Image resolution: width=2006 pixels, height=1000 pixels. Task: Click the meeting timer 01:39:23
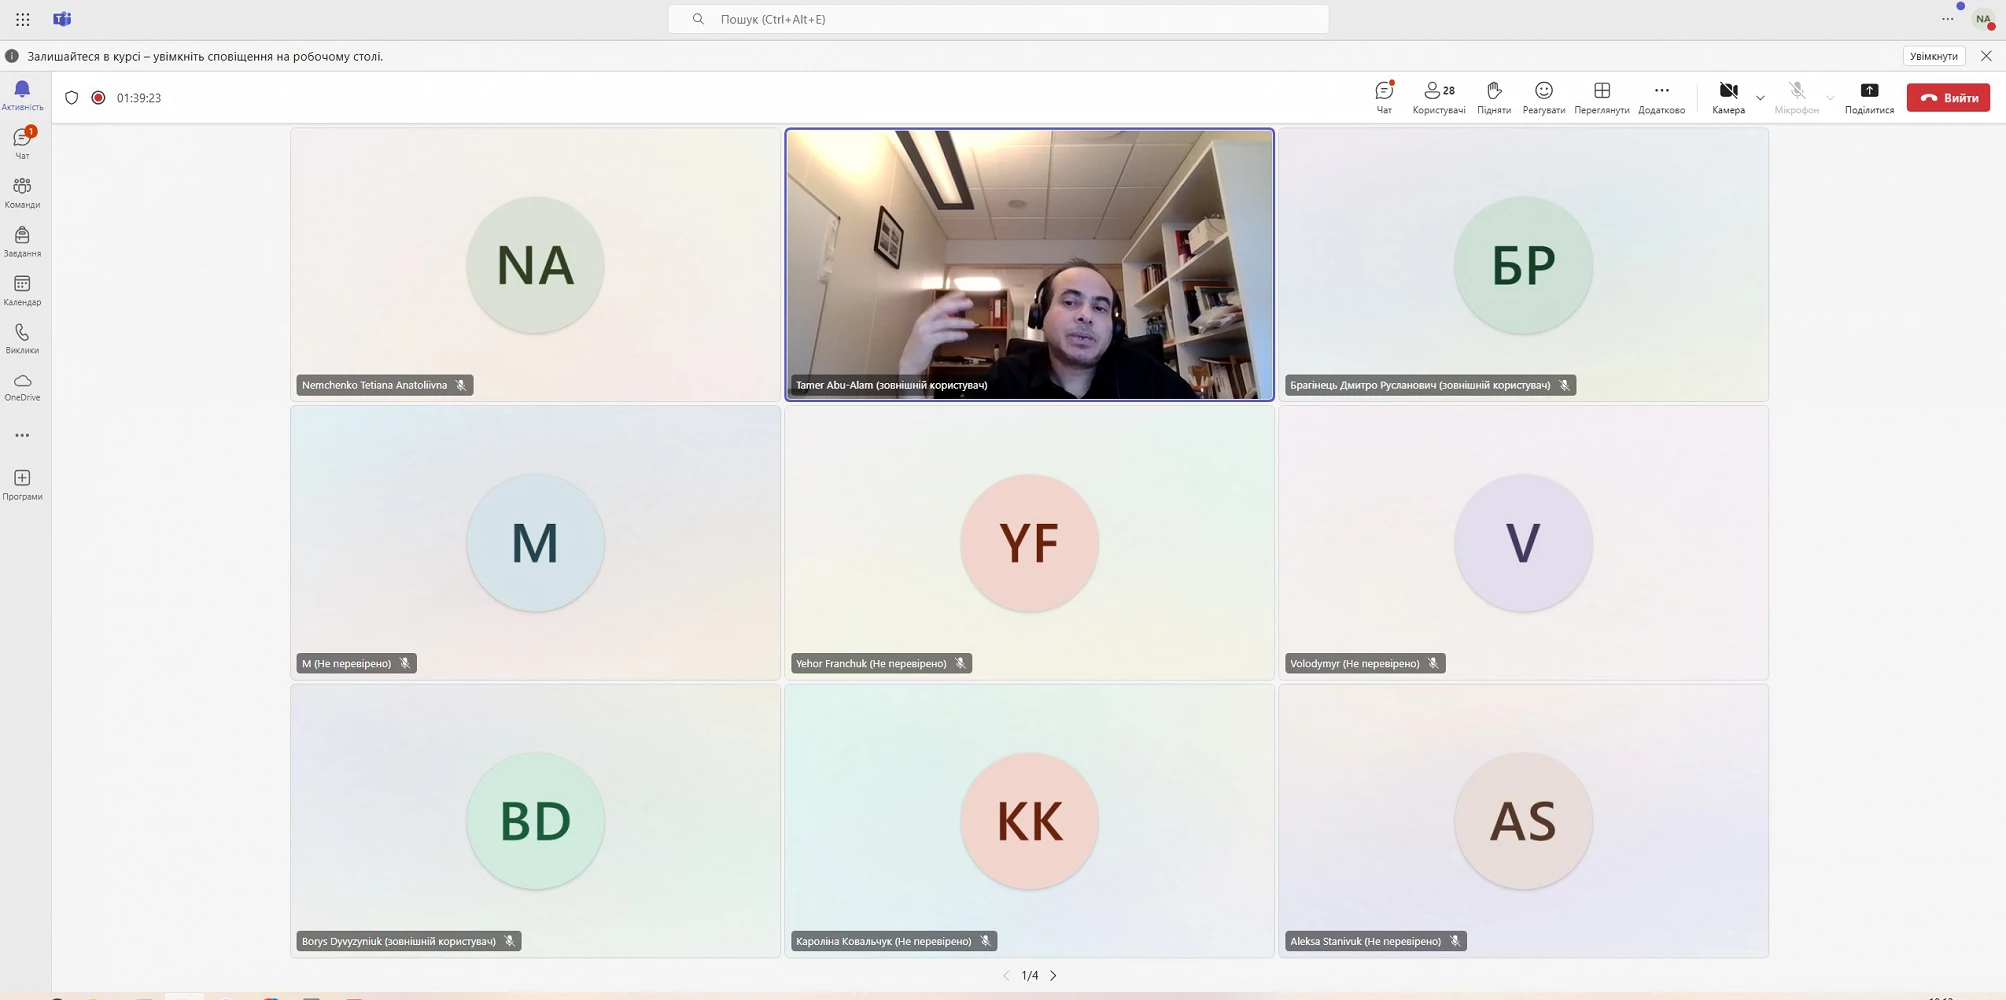pos(139,98)
